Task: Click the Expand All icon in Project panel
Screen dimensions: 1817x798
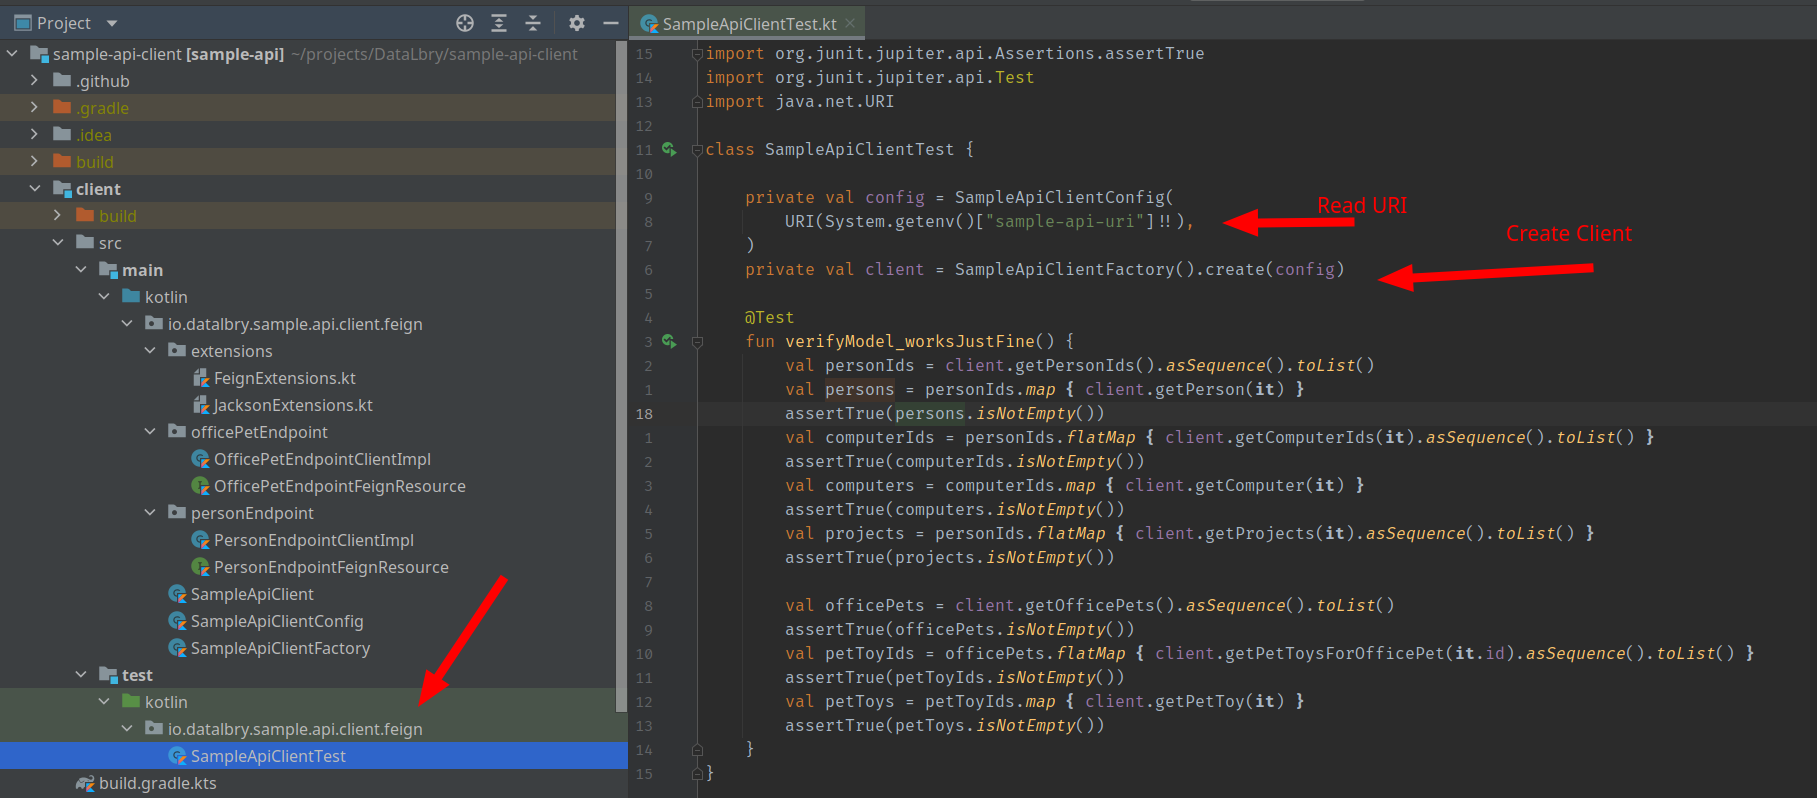Action: click(x=499, y=23)
